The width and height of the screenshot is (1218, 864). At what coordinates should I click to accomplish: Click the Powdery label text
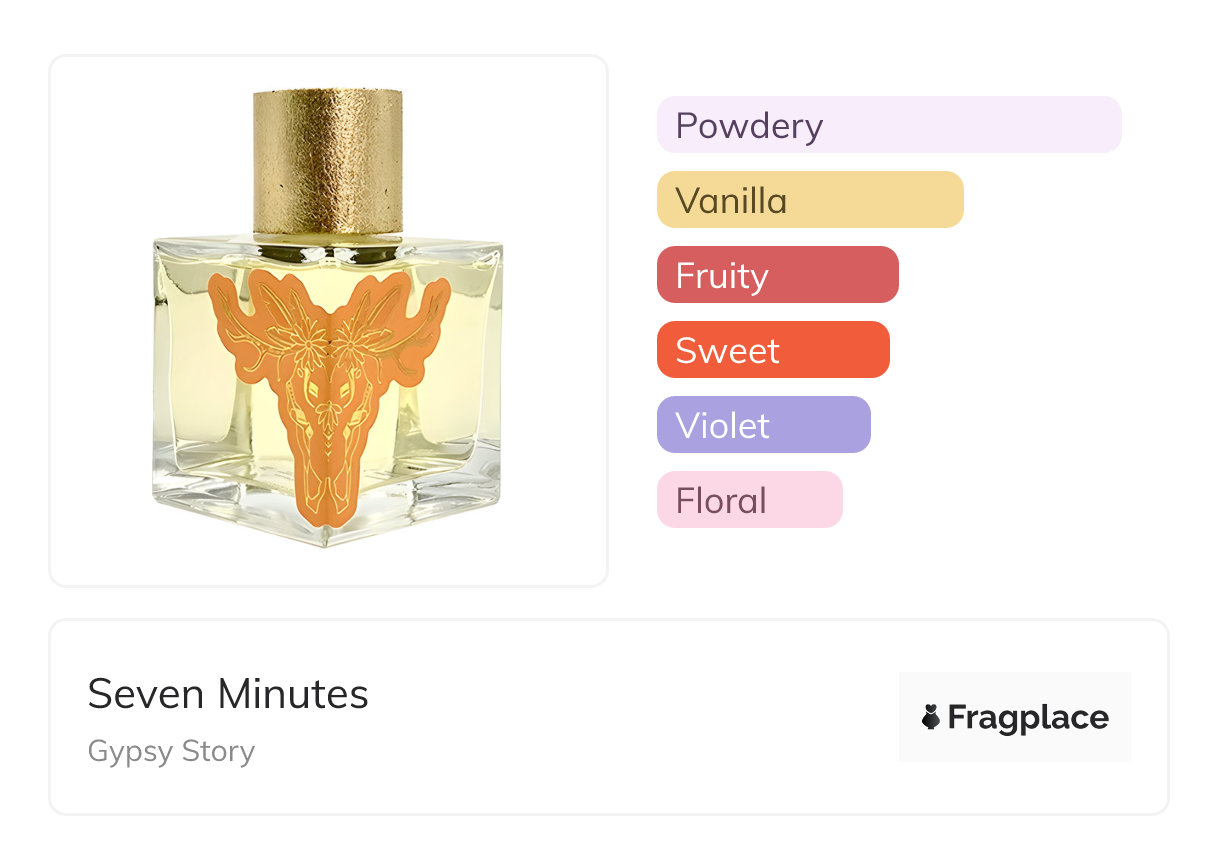pos(749,126)
